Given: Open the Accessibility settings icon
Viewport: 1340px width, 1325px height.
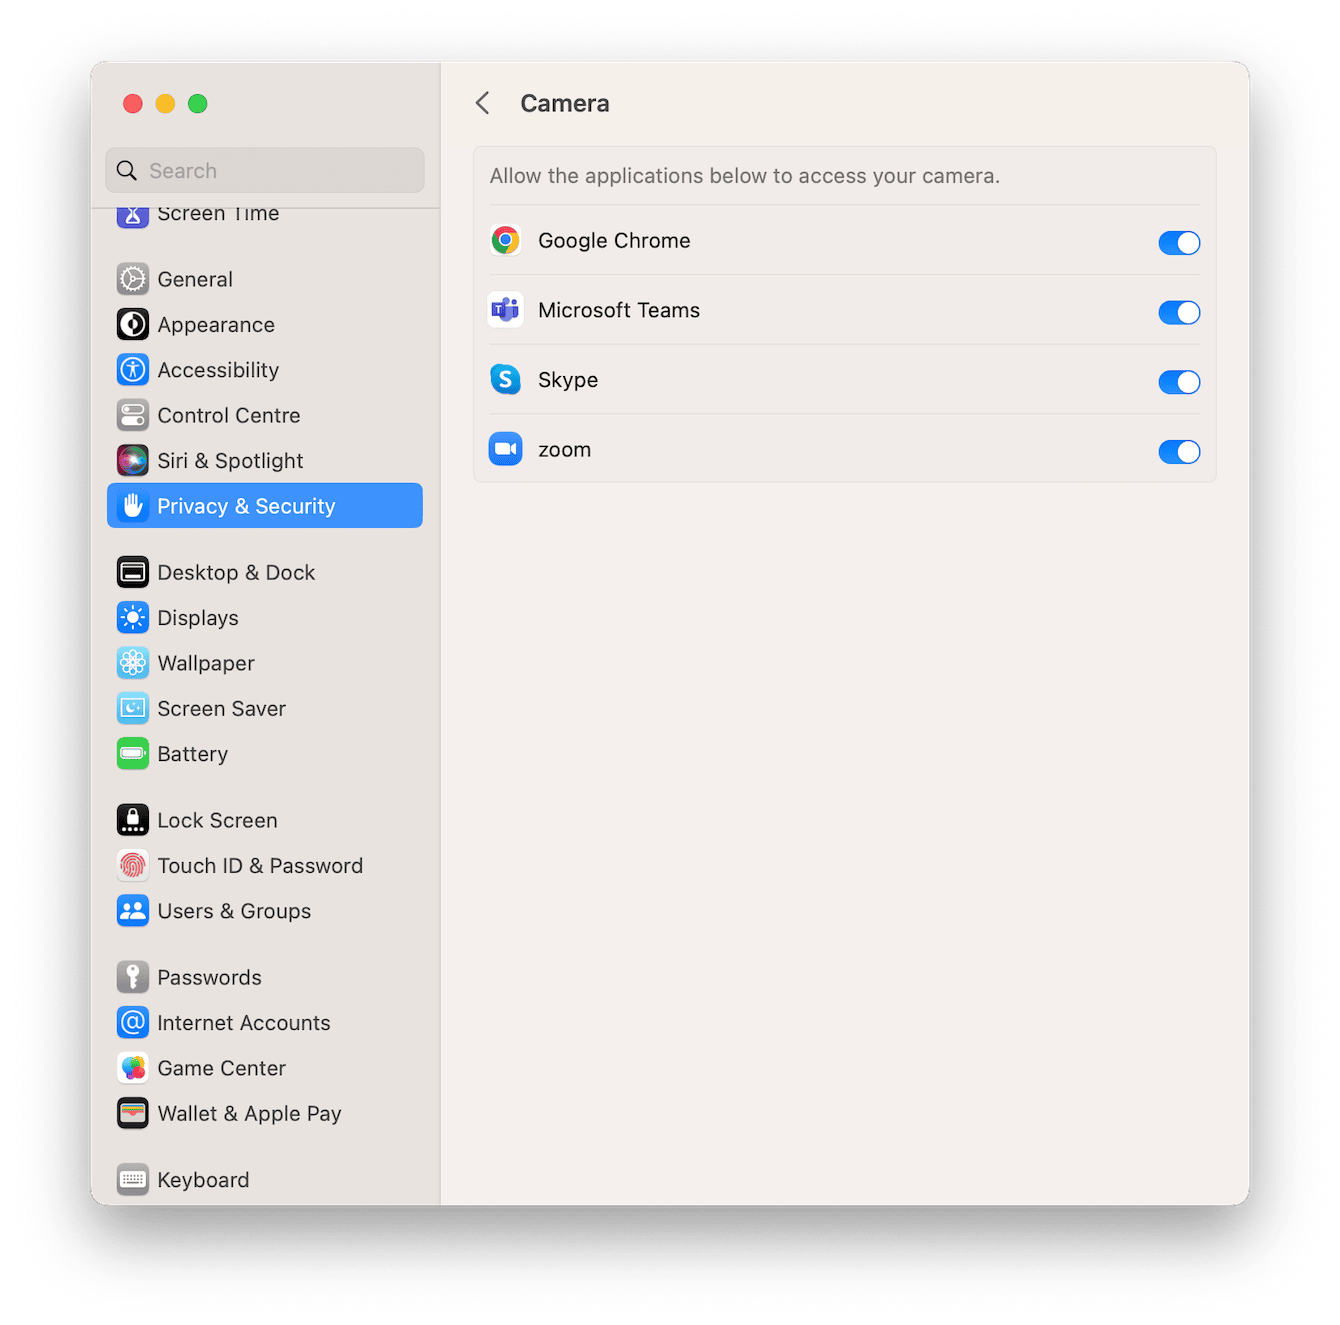Looking at the screenshot, I should 133,369.
